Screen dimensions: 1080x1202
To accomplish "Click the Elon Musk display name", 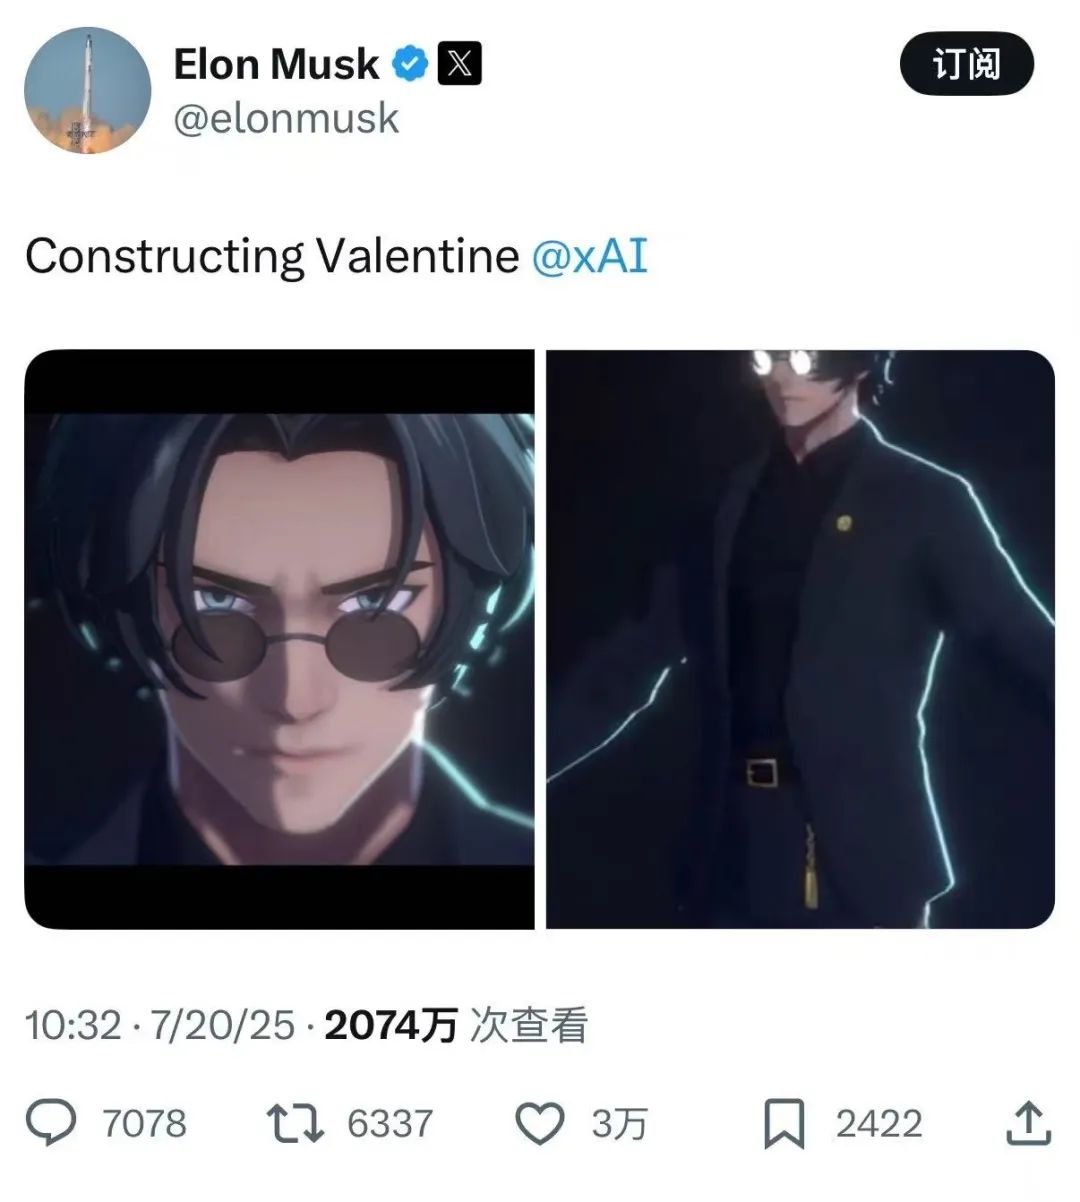I will [276, 64].
